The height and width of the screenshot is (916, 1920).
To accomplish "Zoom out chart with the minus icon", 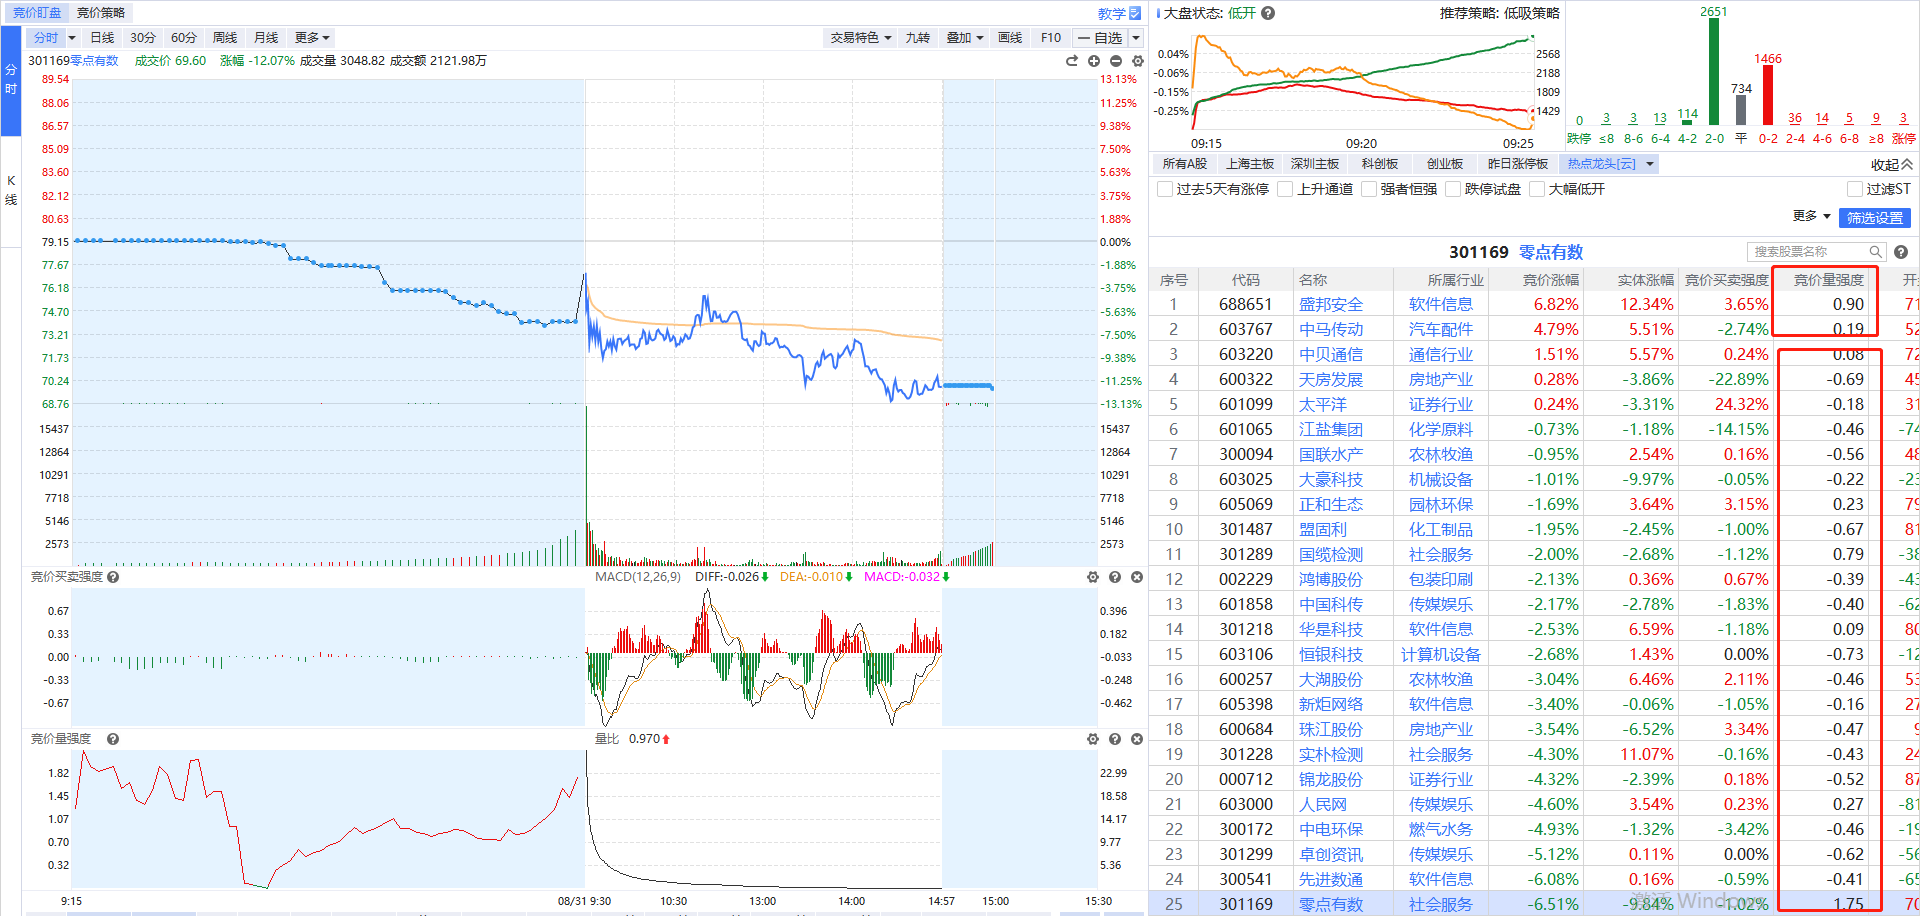I will coord(1116,61).
